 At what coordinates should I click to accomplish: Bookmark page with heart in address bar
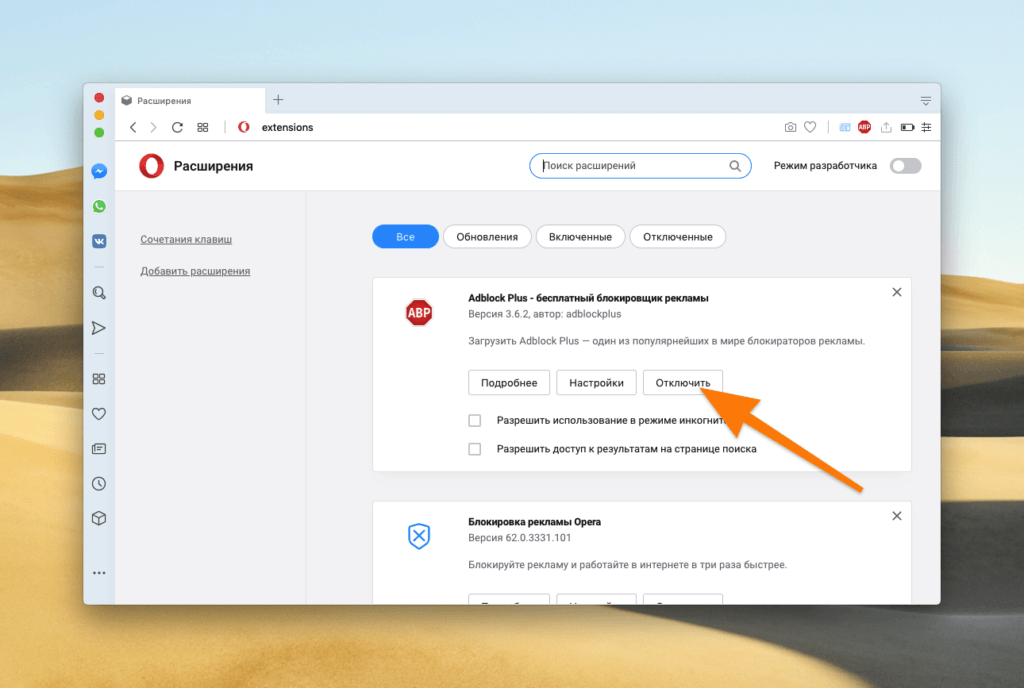pyautogui.click(x=810, y=127)
